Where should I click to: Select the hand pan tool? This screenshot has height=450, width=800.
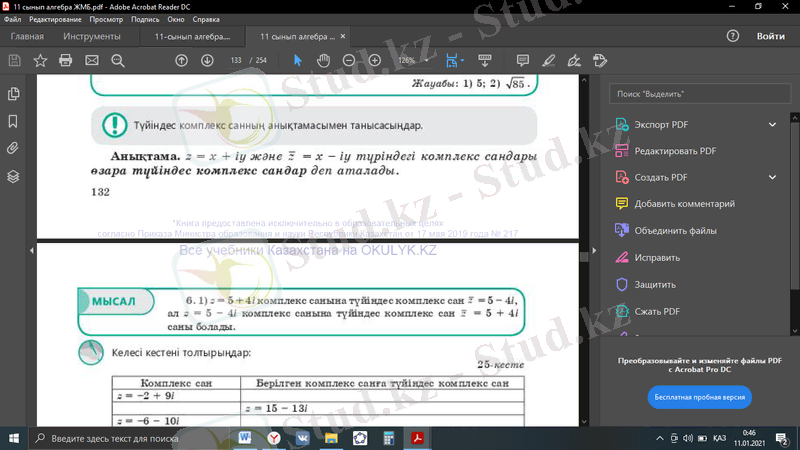click(323, 60)
